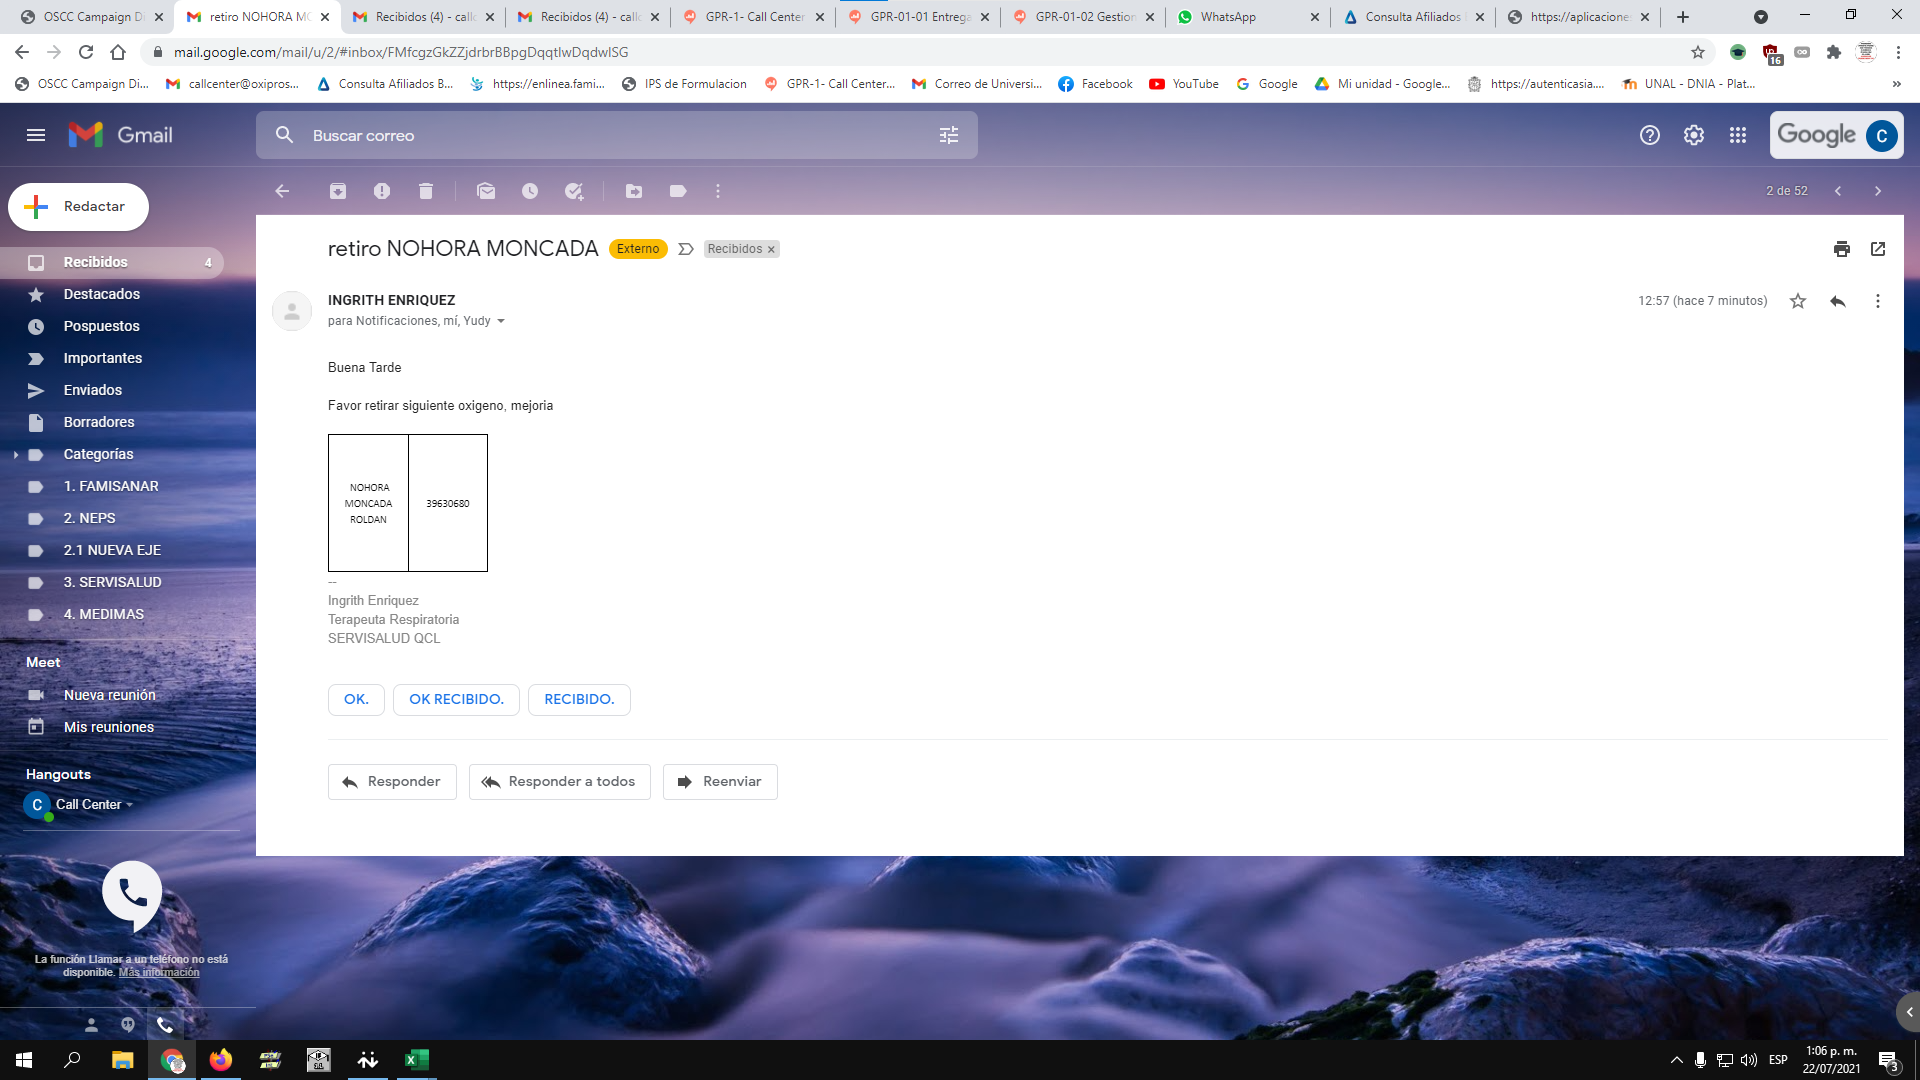1920x1080 pixels.
Task: Open the toolbar more options menu
Action: 718,191
